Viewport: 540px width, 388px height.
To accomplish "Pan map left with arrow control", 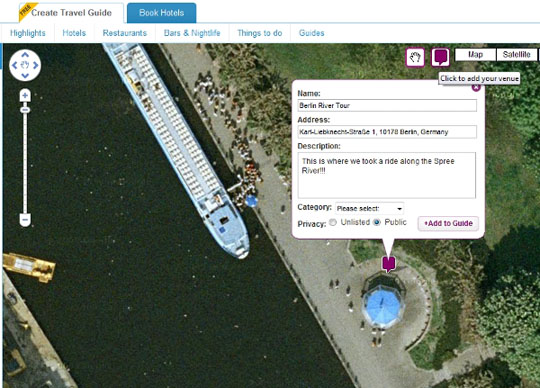I will click(x=14, y=65).
